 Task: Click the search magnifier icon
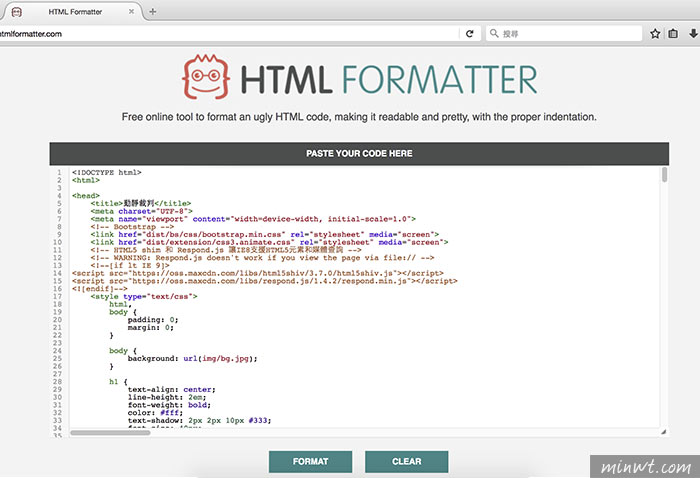click(494, 33)
